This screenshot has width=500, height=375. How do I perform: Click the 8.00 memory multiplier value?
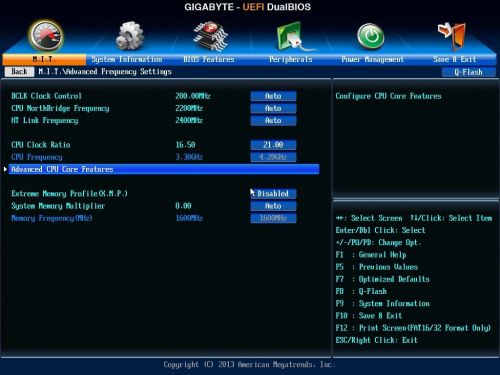click(x=183, y=206)
